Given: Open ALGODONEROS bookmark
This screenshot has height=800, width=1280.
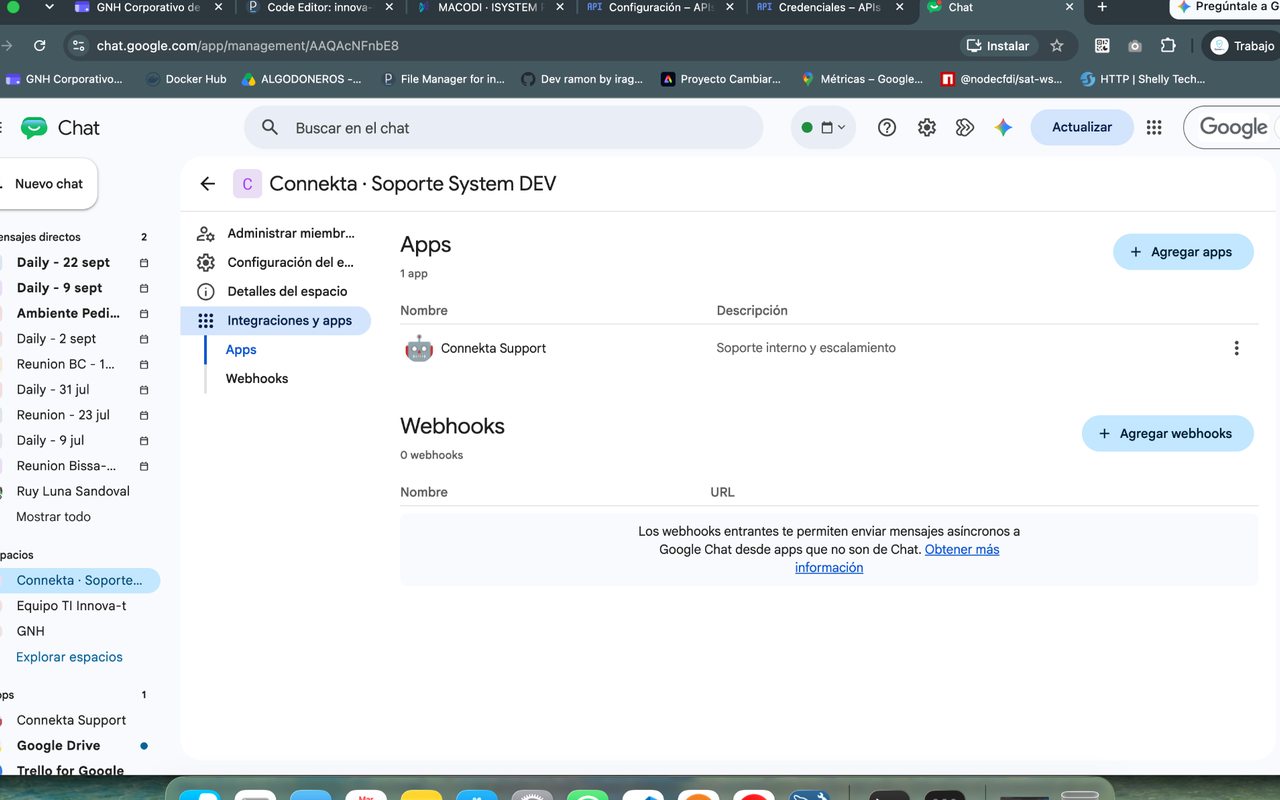Looking at the screenshot, I should coord(301,79).
